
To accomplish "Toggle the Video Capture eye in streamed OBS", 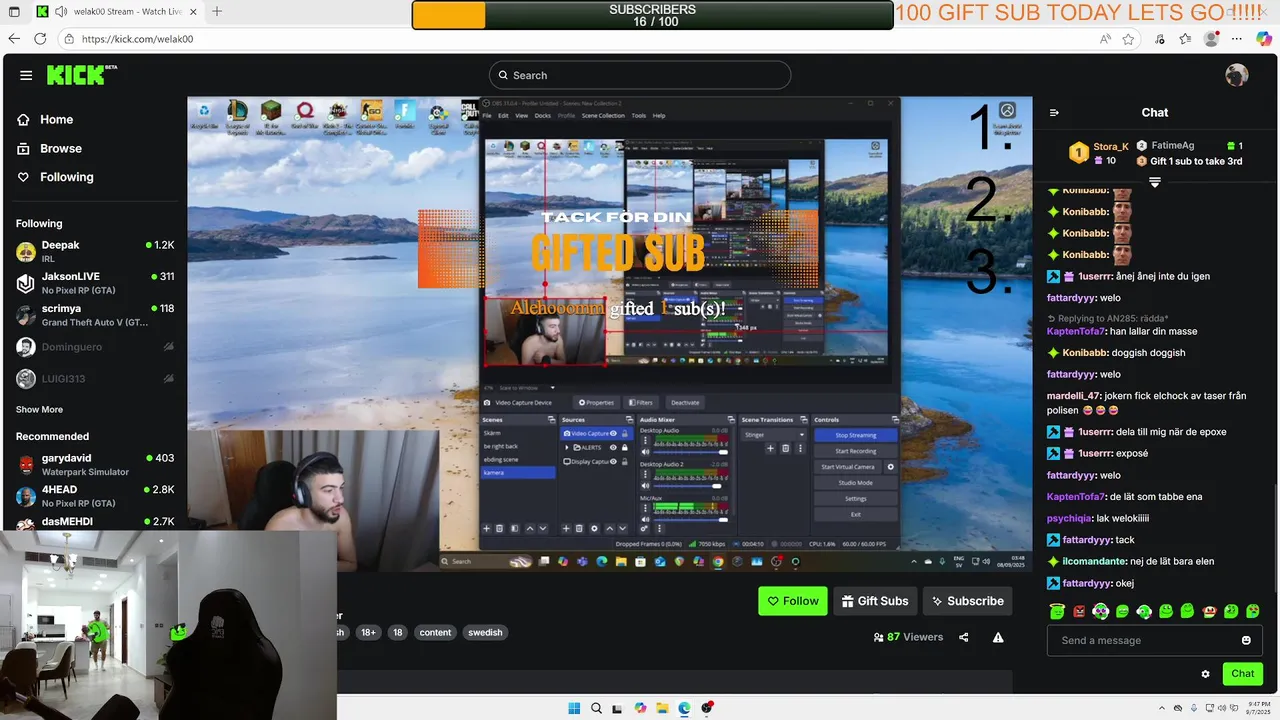I will click(614, 433).
